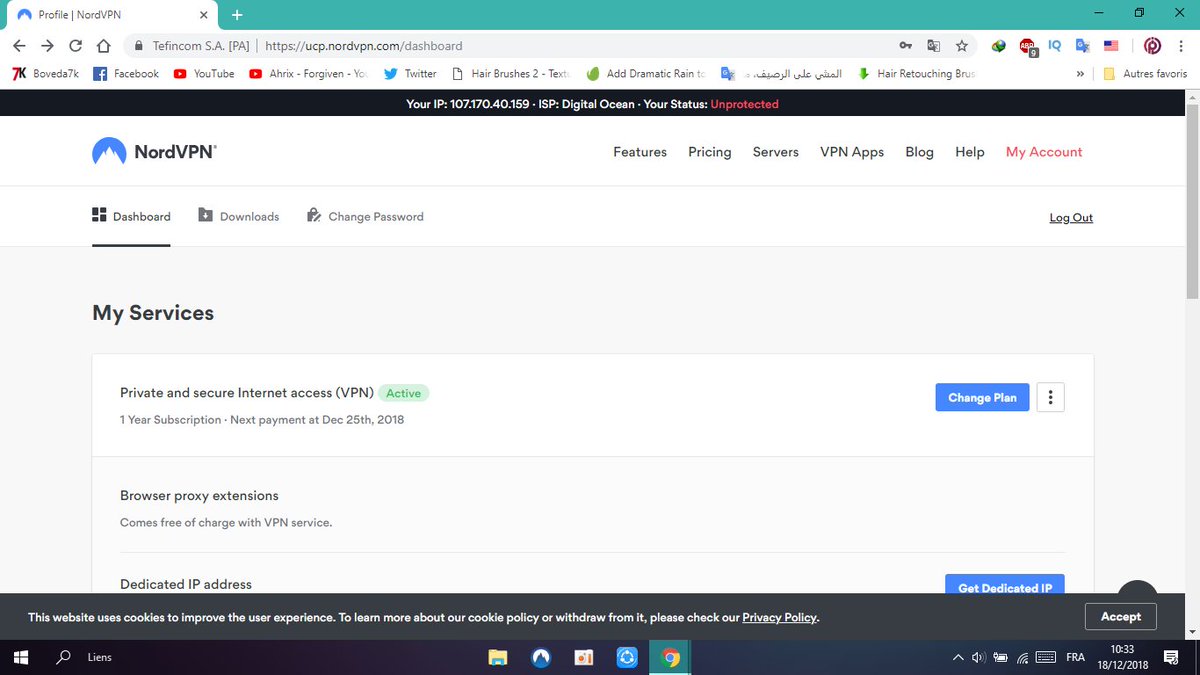Reload the current page

click(75, 46)
